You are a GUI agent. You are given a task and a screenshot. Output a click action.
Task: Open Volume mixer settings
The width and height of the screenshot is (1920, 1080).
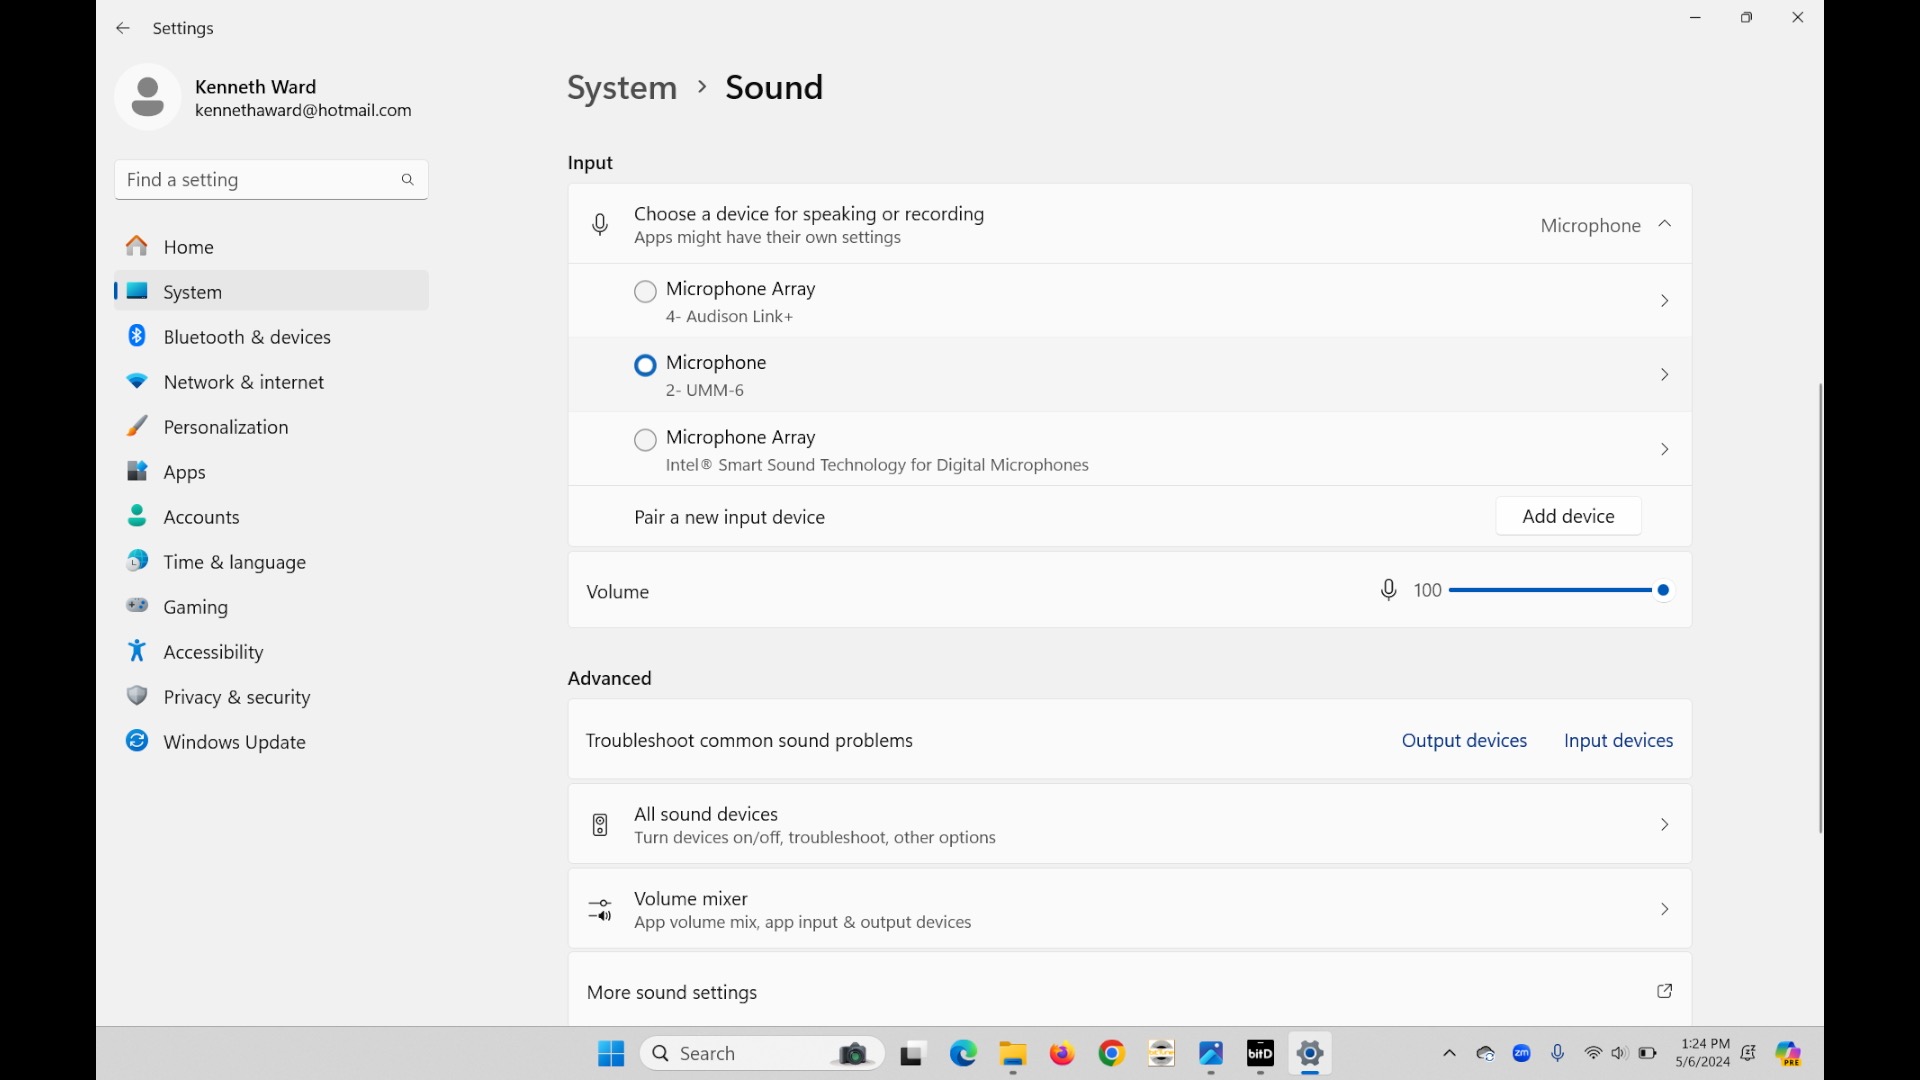(1130, 910)
